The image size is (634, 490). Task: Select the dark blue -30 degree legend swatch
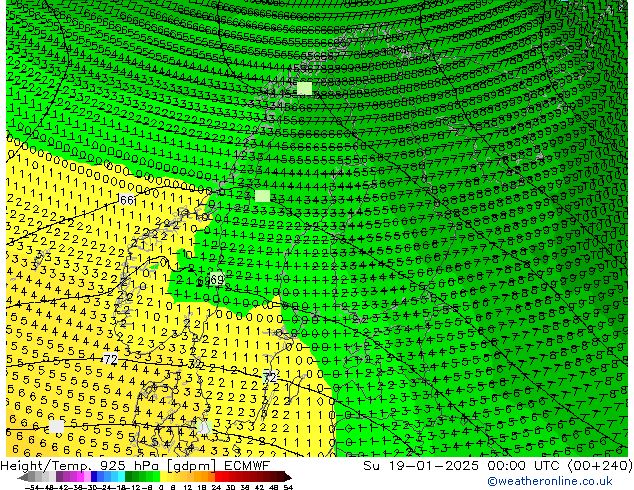94,477
